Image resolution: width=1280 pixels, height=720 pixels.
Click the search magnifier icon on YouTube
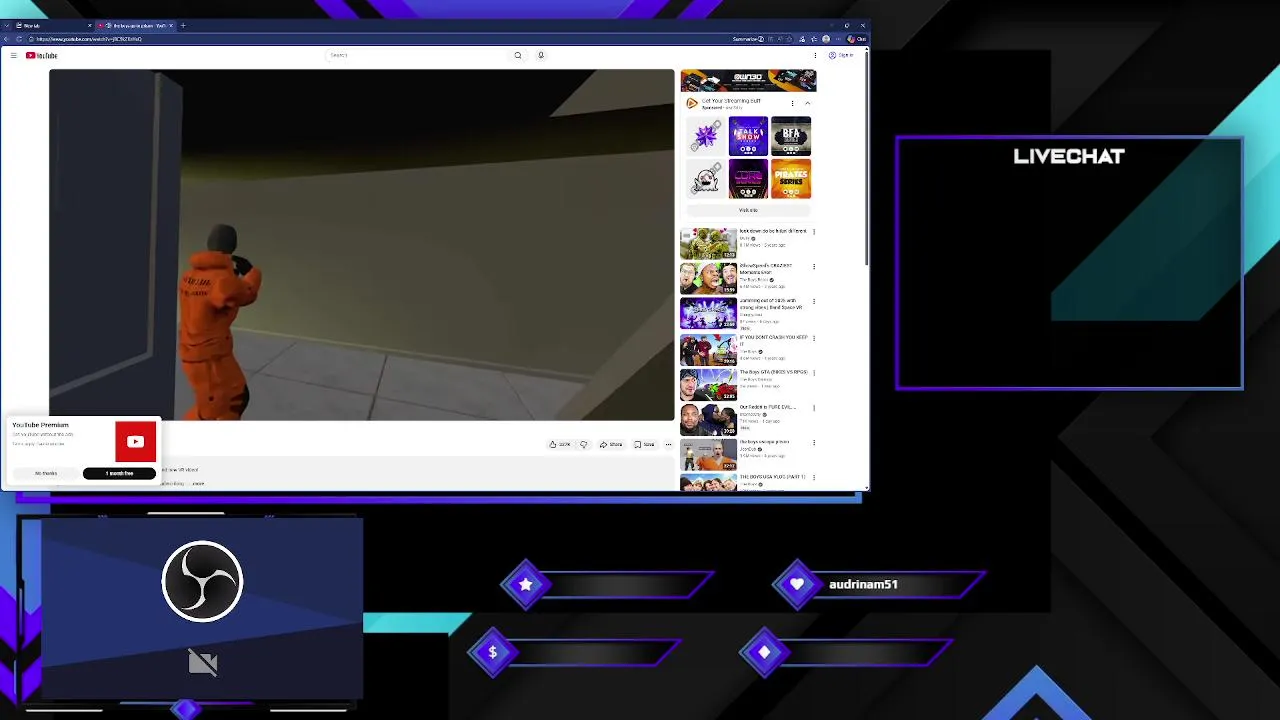[x=518, y=55]
